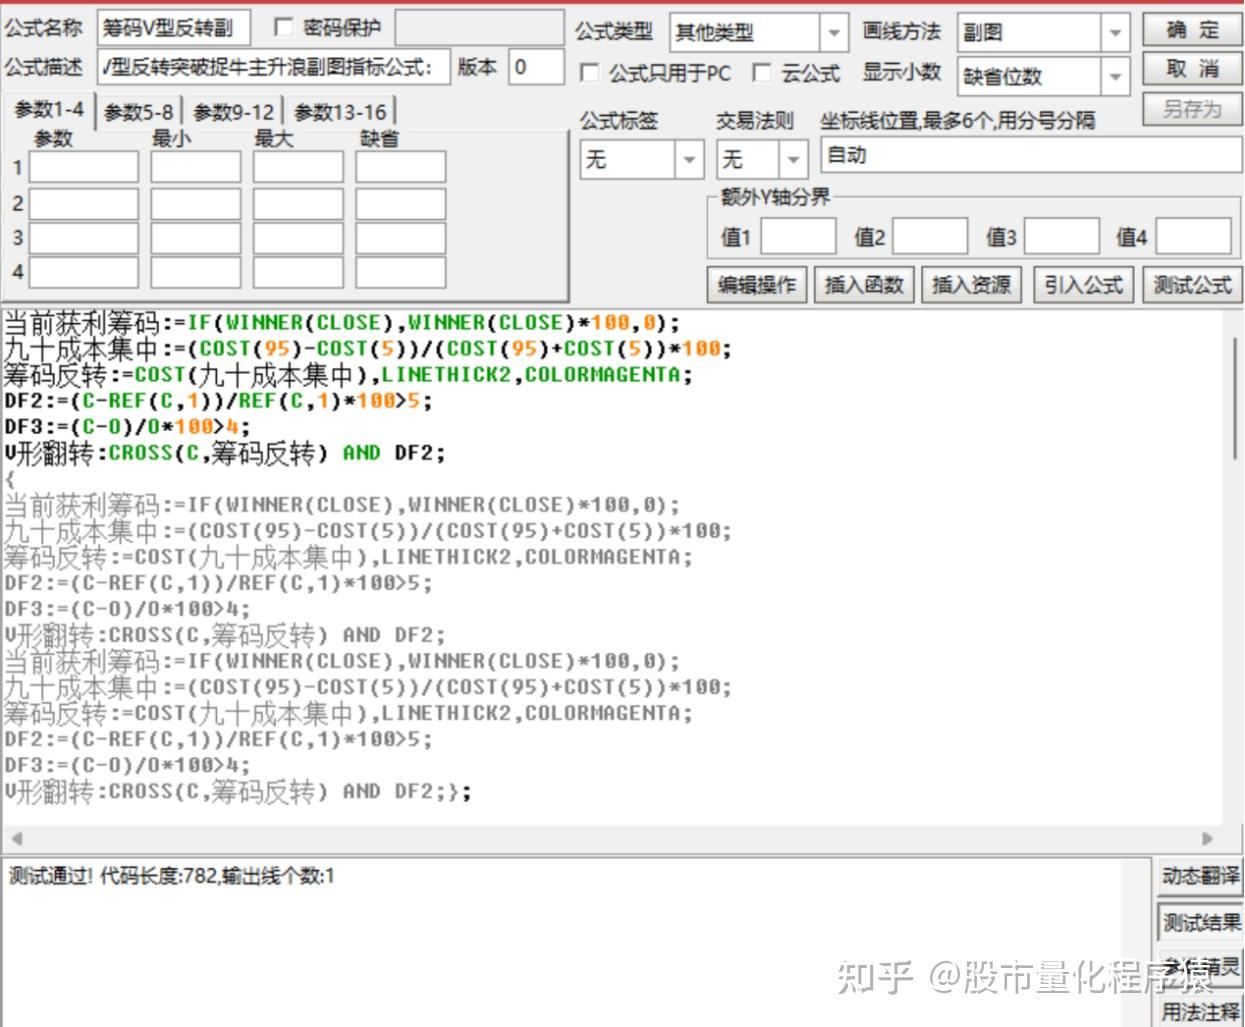
Task: Click the 插入资源 button
Action: 971,285
